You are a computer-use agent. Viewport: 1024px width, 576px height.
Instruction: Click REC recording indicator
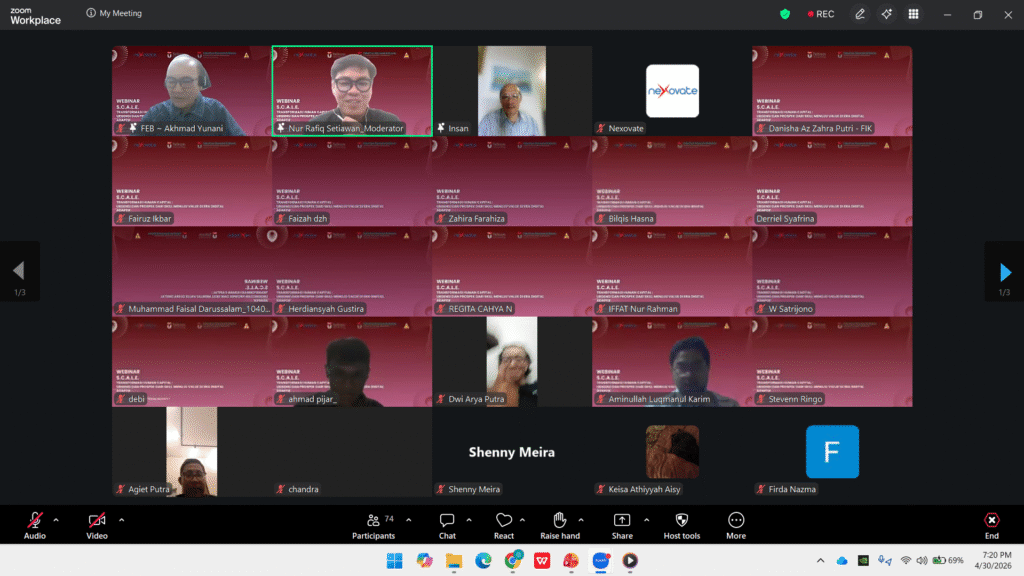coord(821,14)
